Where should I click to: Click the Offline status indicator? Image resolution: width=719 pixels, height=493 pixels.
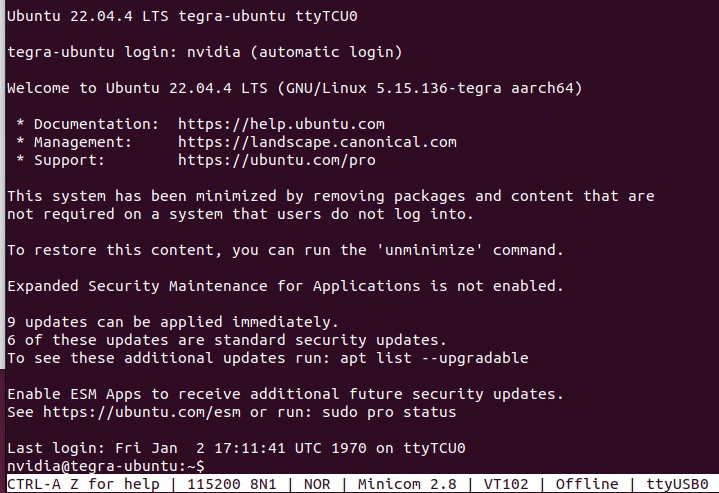point(587,484)
